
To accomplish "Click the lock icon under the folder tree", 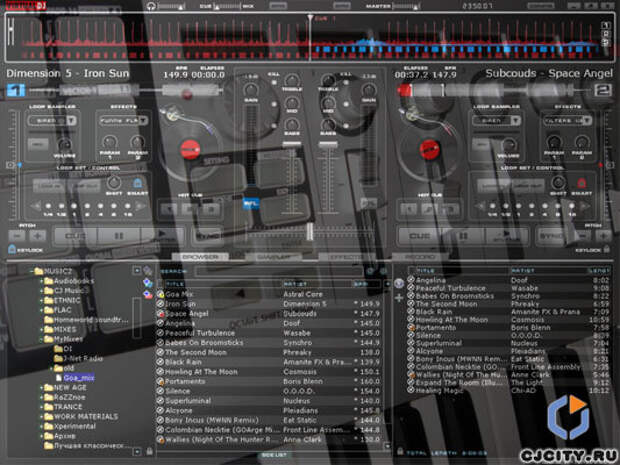I will [x=149, y=452].
